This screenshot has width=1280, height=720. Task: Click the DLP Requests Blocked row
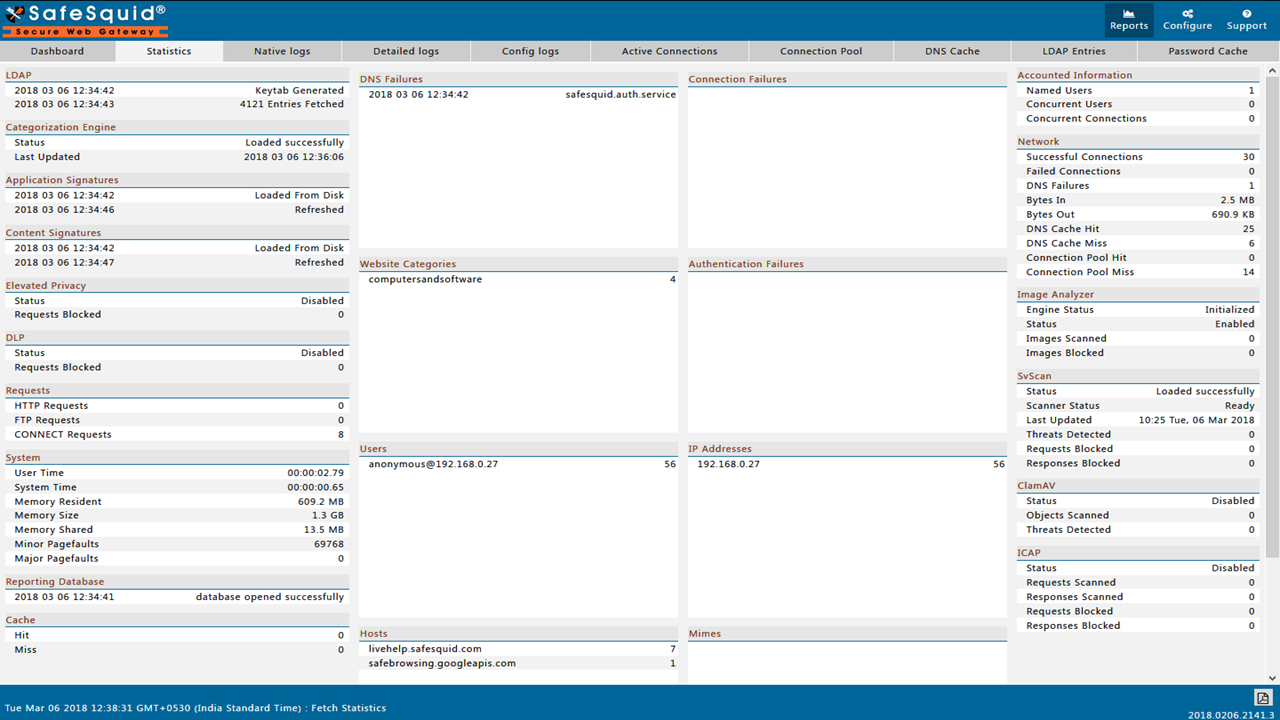point(177,367)
